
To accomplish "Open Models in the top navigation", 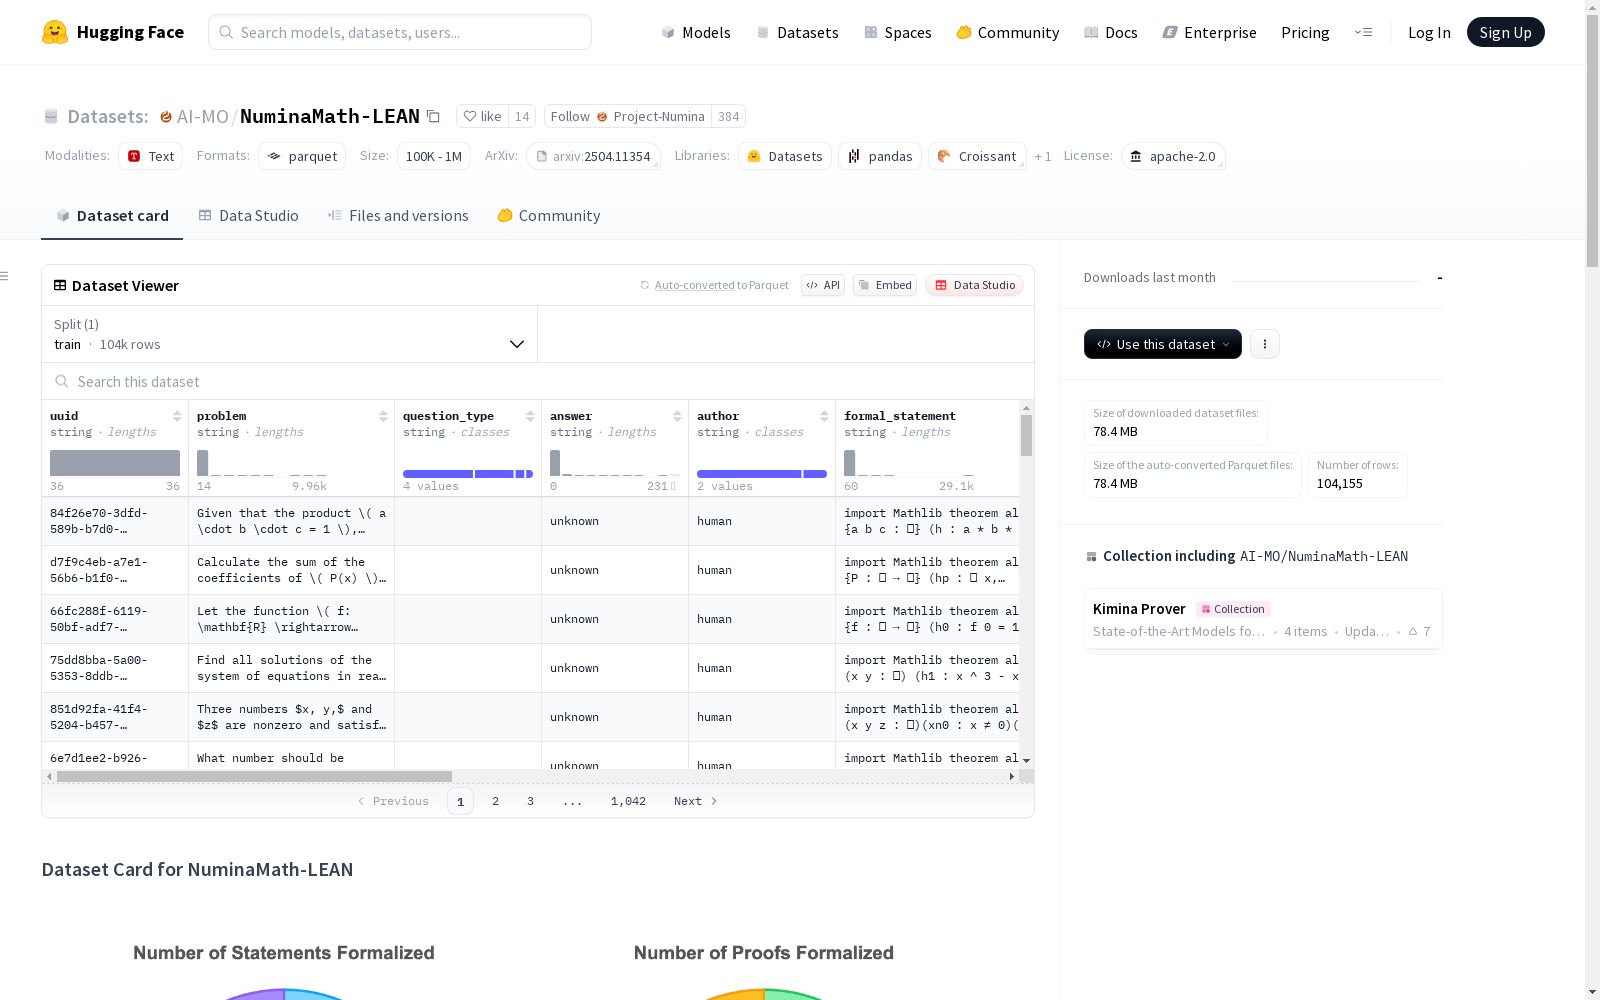I will [696, 32].
